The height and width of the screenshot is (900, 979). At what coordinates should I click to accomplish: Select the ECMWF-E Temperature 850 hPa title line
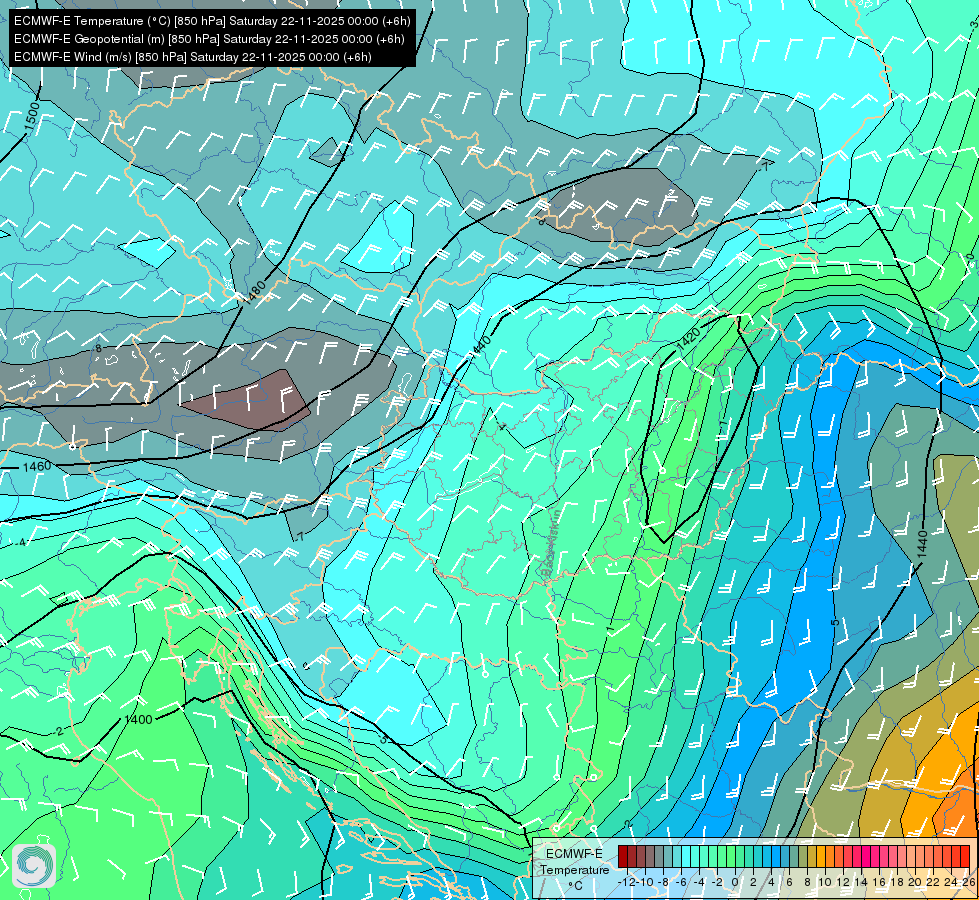pyautogui.click(x=212, y=21)
